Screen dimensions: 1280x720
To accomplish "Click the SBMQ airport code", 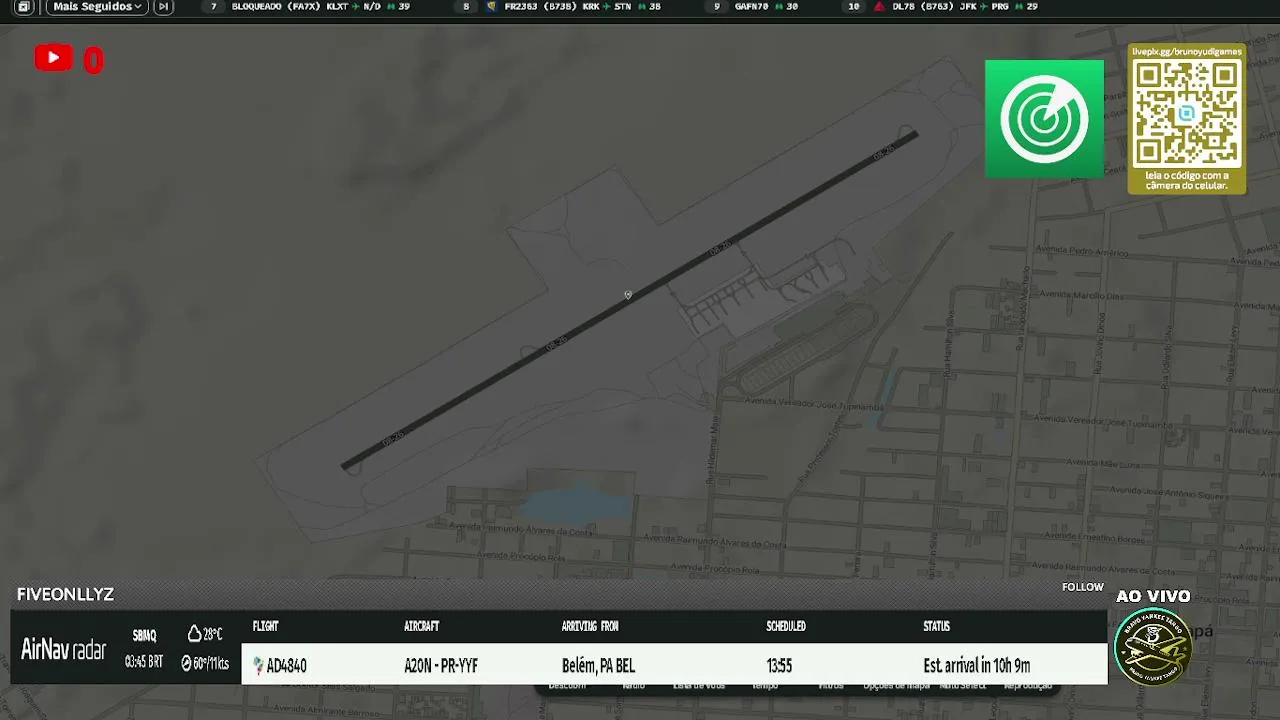I will (144, 636).
